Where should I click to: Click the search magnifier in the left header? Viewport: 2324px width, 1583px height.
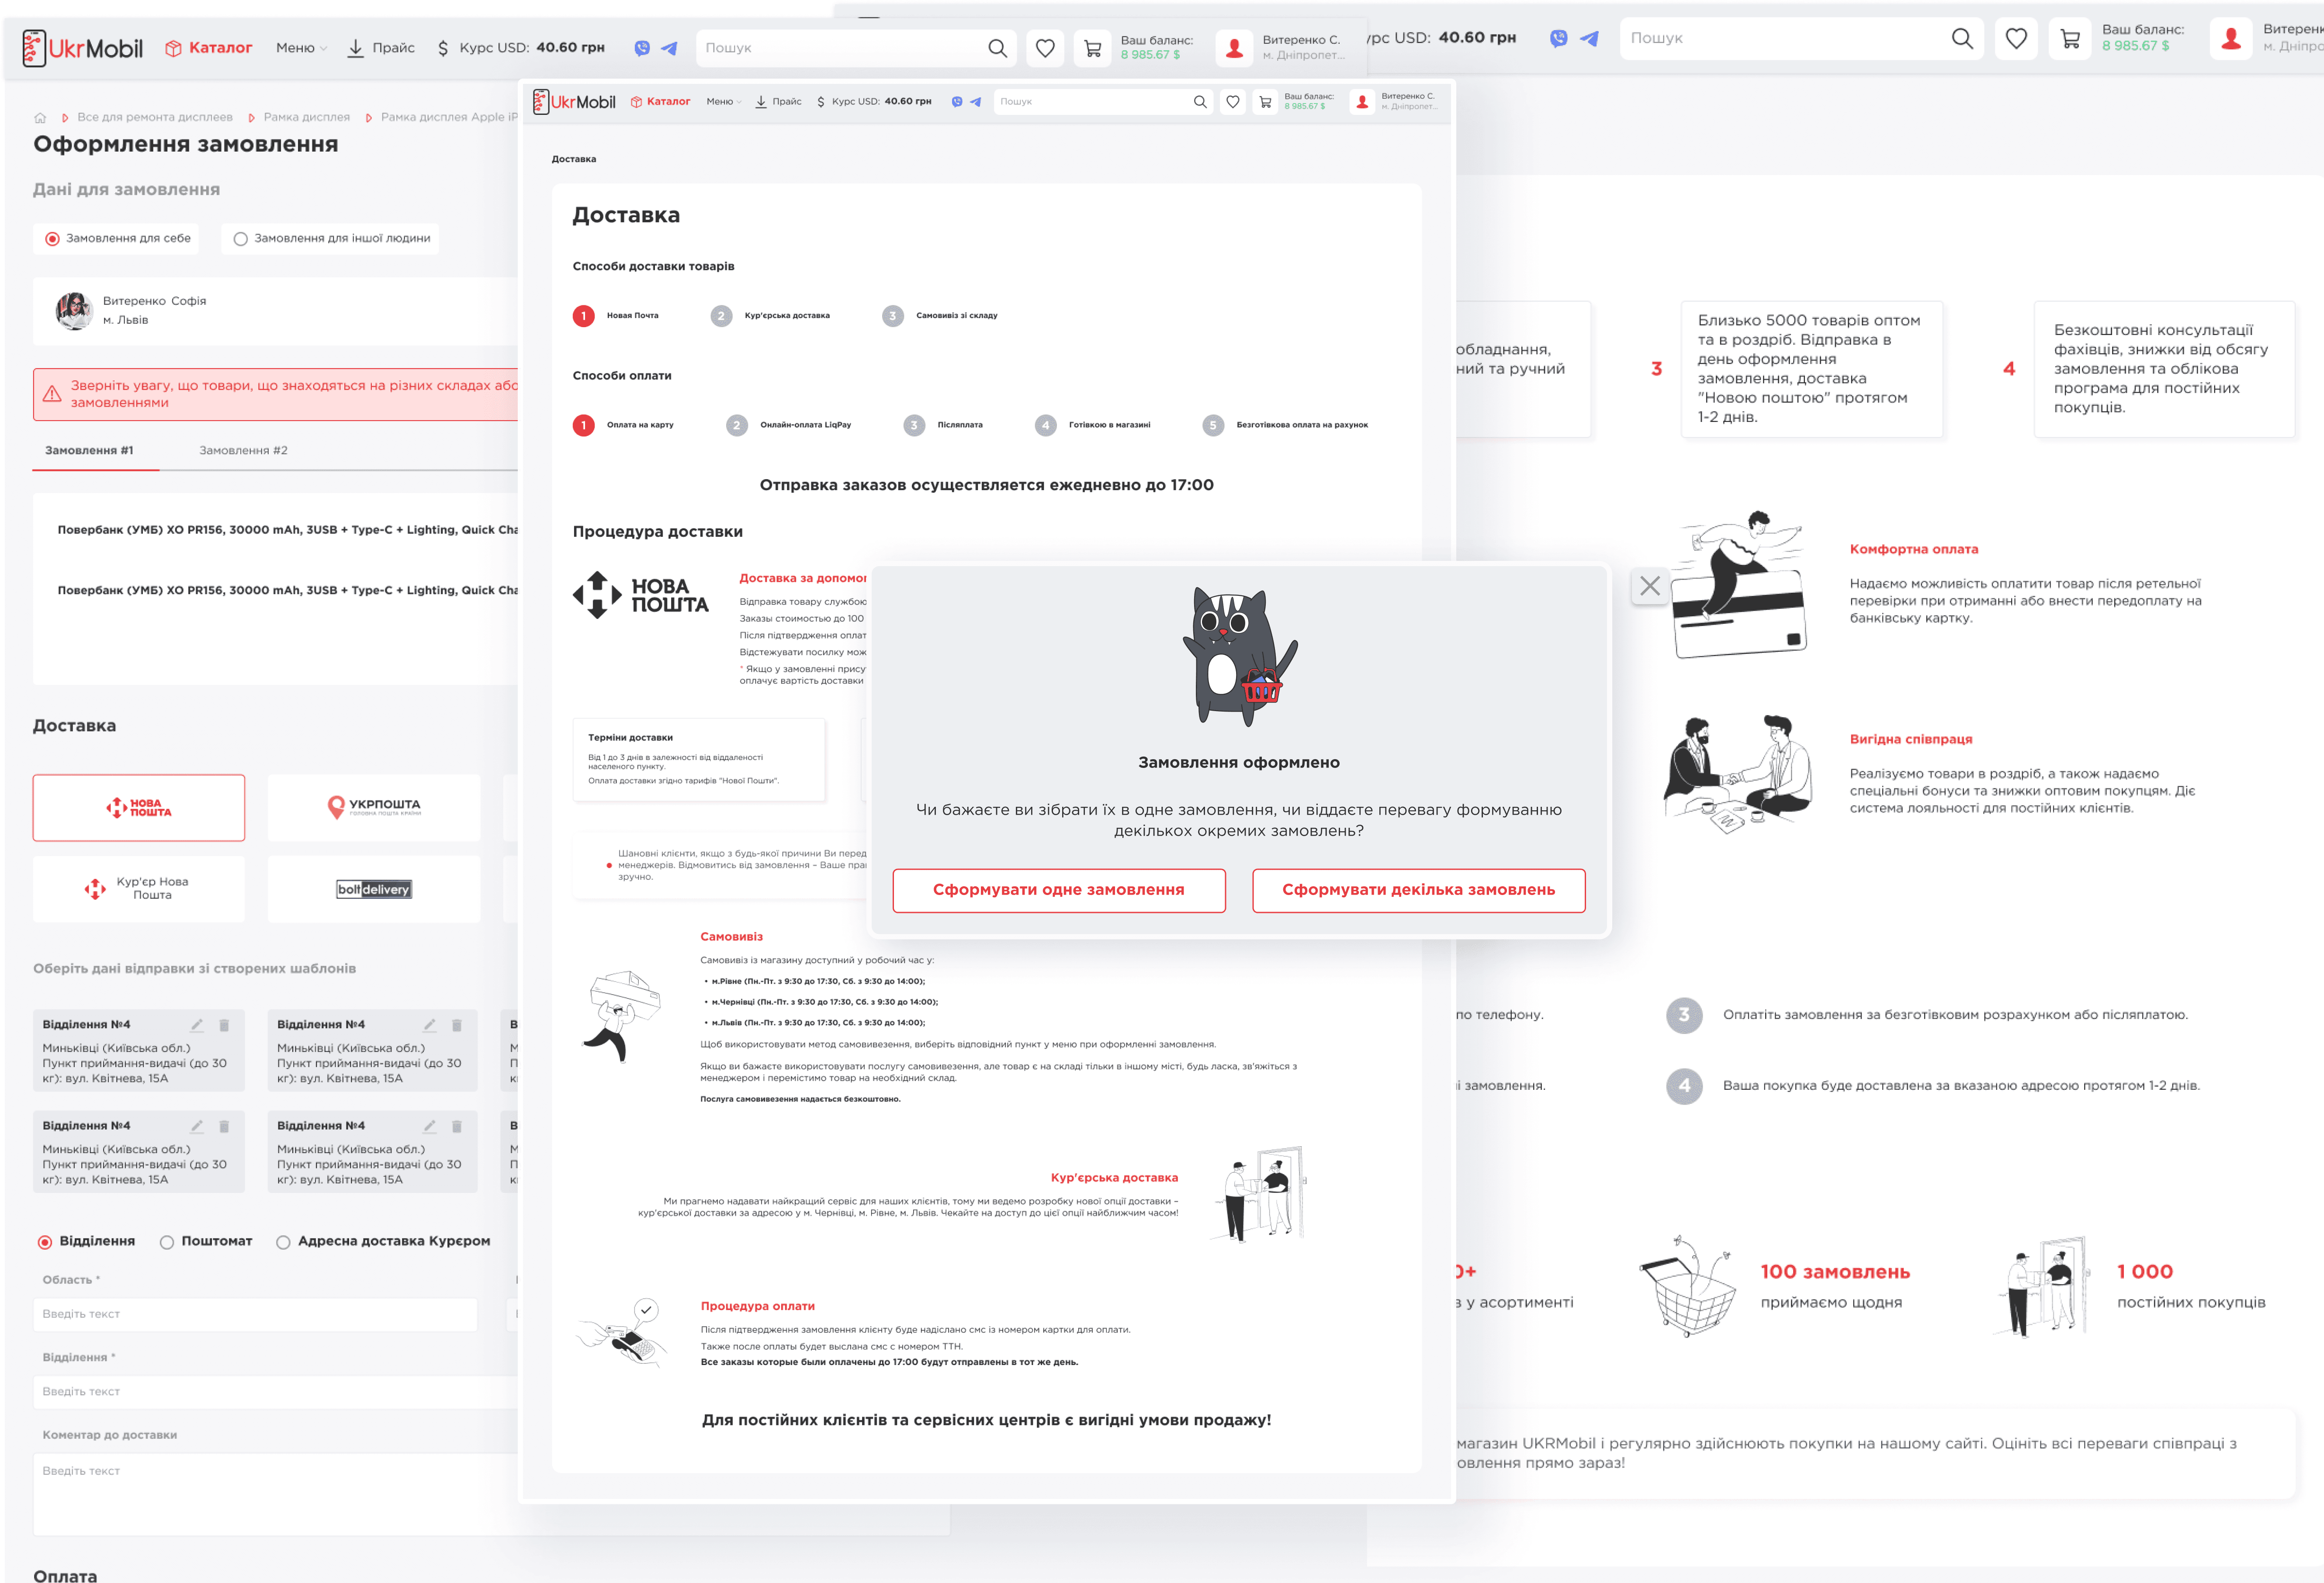(997, 48)
